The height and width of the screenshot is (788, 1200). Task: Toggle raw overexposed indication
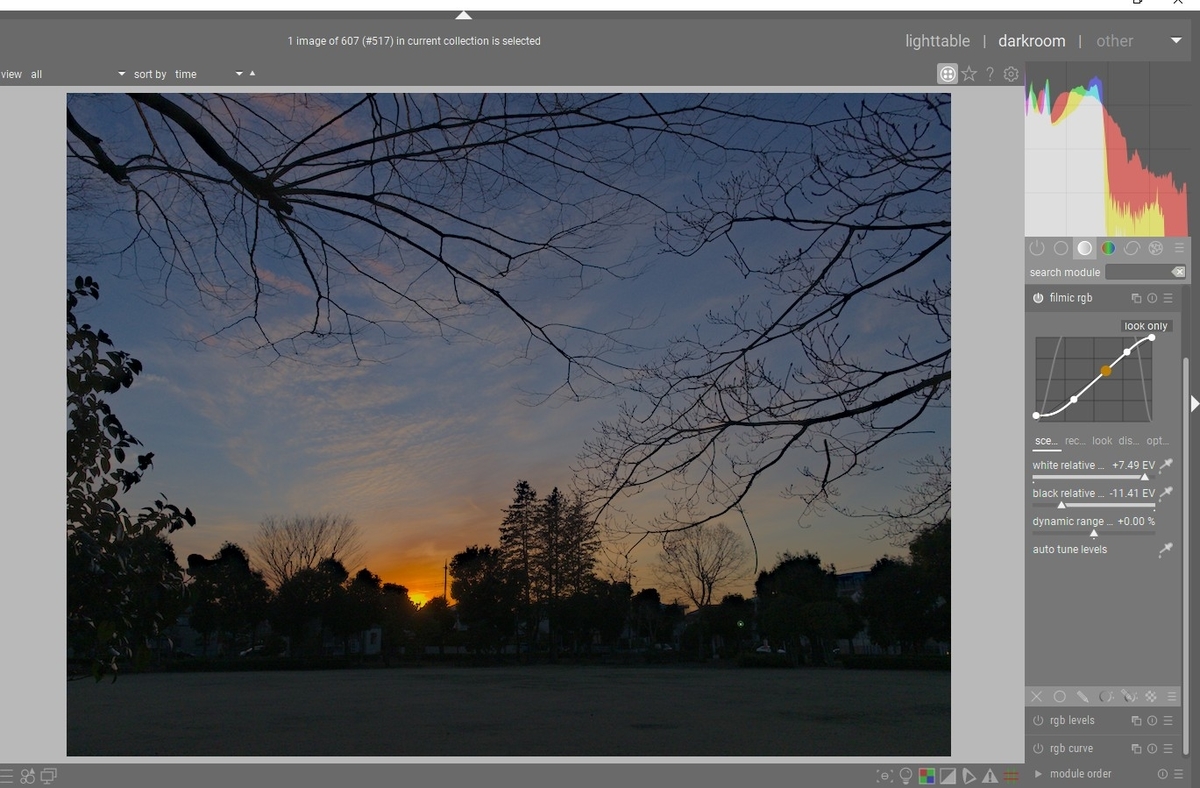pyautogui.click(x=927, y=776)
